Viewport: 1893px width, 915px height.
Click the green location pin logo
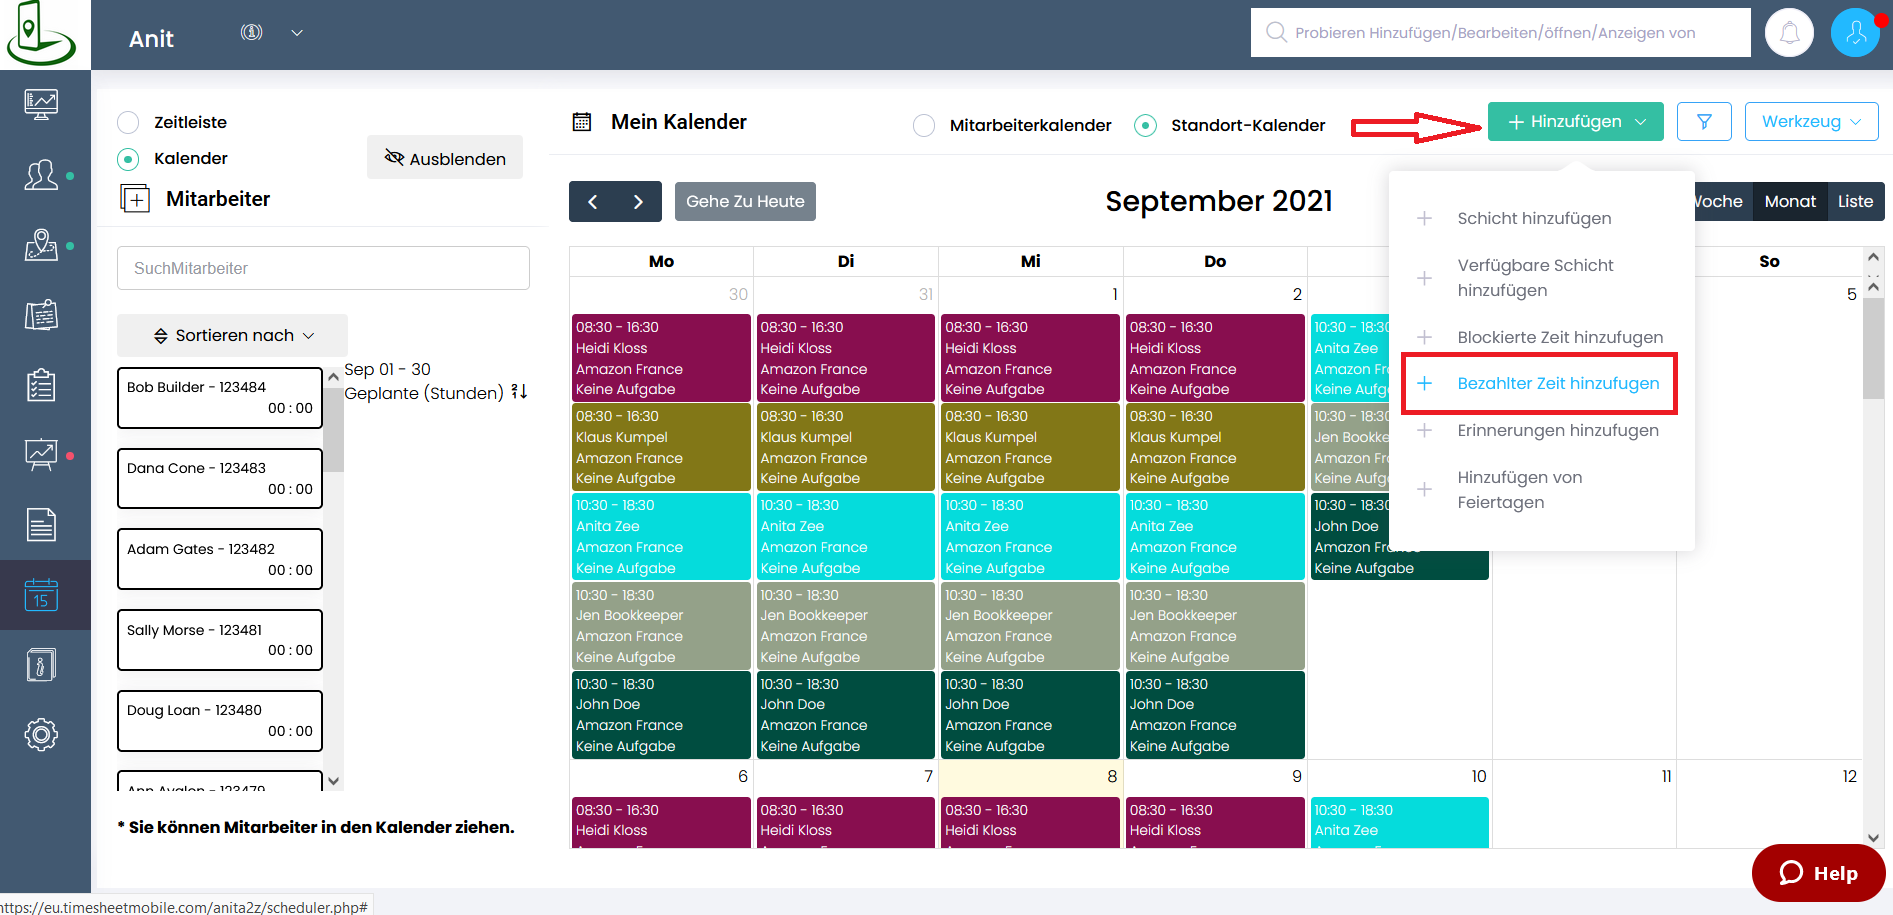(x=41, y=34)
